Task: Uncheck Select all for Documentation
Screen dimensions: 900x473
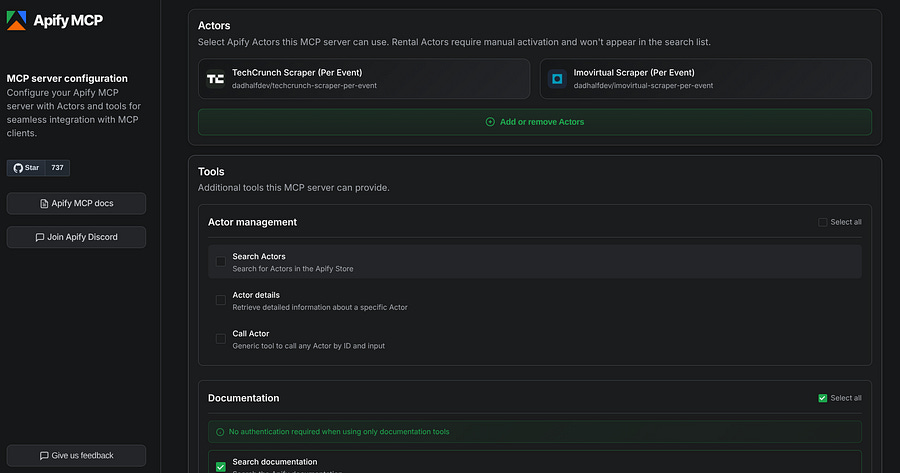Action: point(823,398)
